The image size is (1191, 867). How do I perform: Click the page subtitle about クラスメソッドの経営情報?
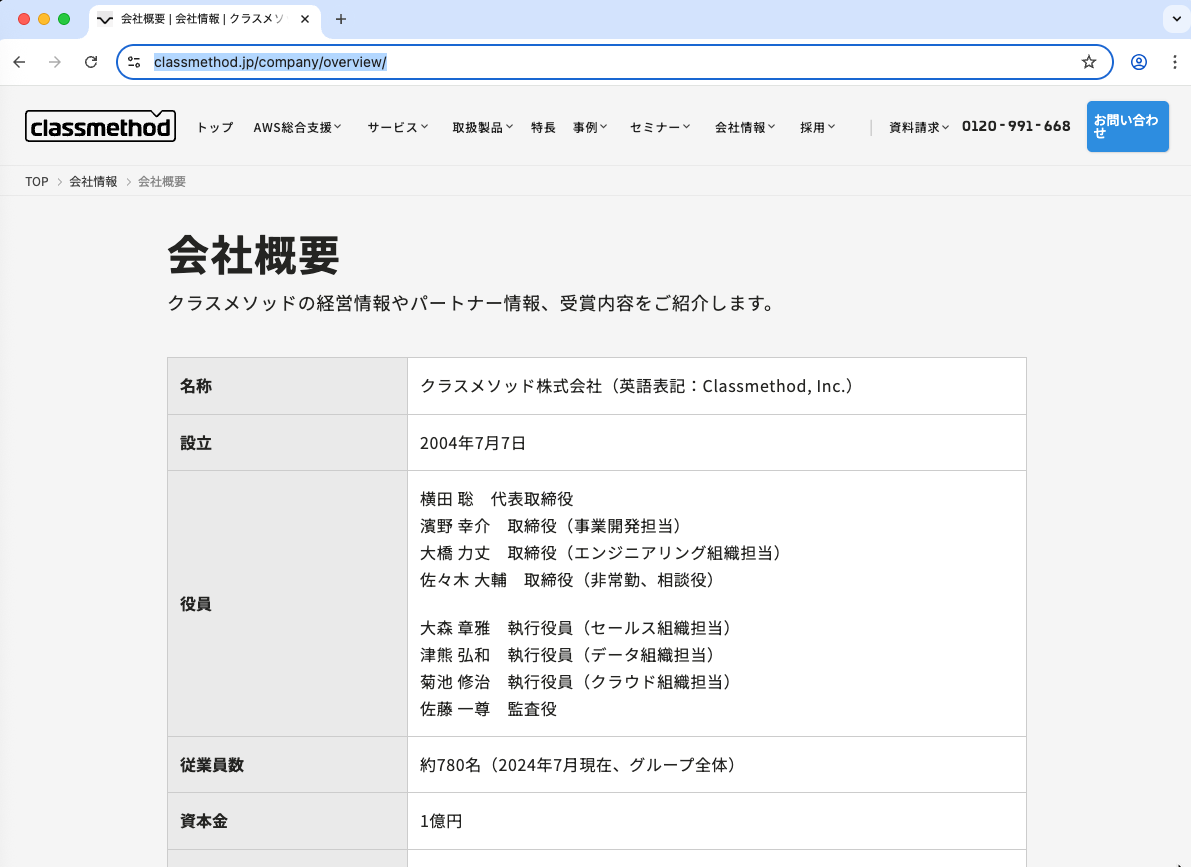472,303
